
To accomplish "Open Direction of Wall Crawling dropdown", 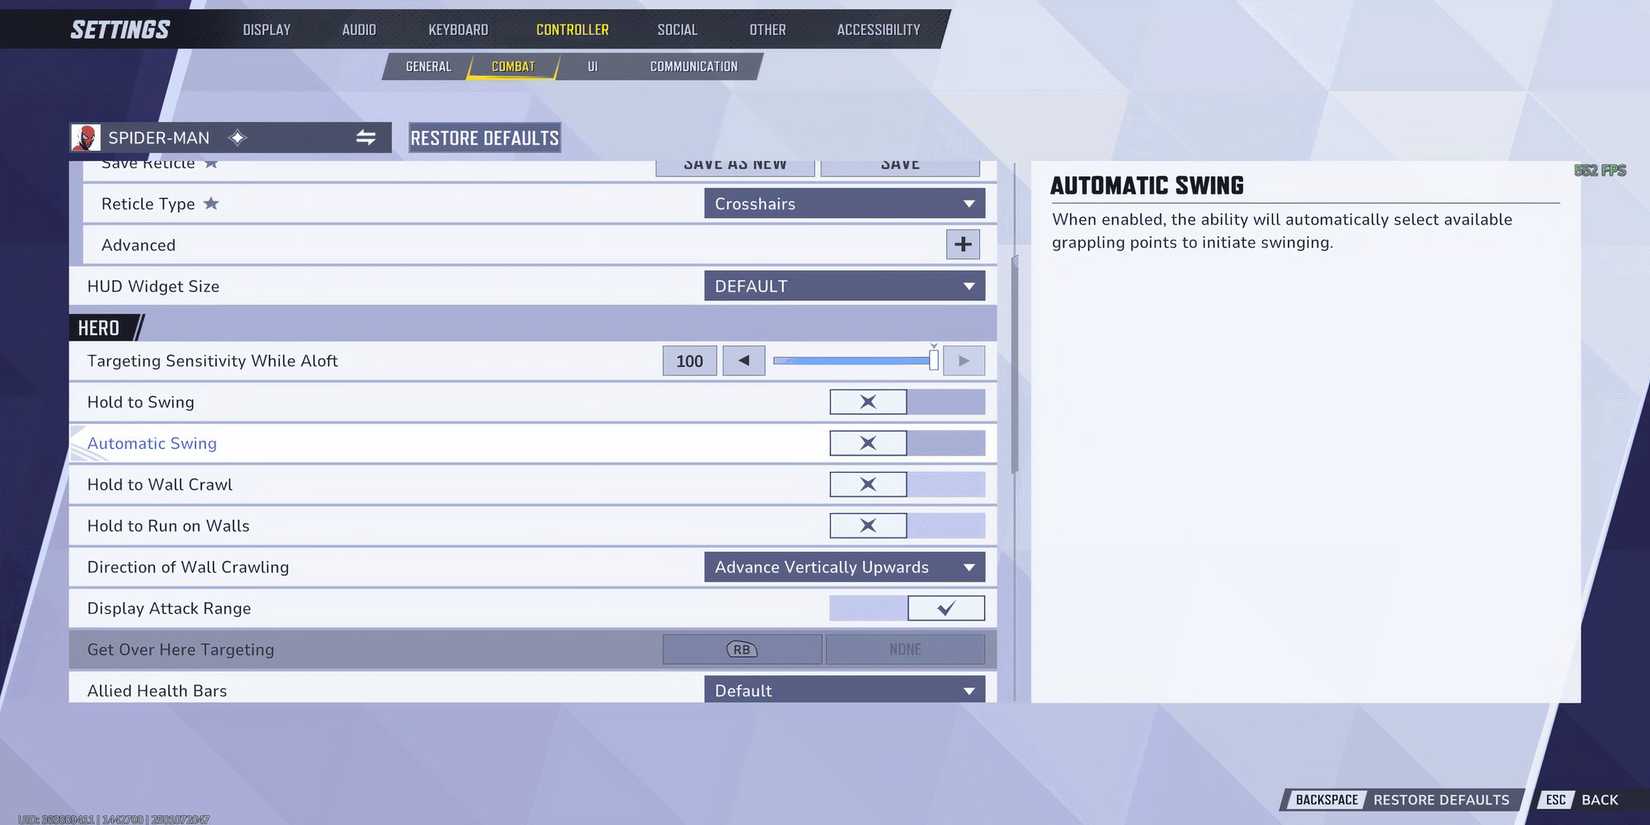I will tap(845, 567).
